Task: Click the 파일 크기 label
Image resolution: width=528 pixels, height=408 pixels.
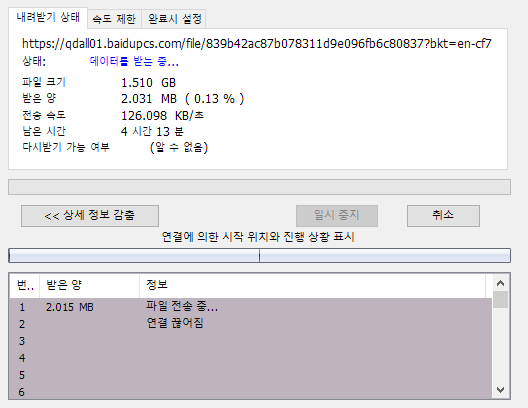Action: click(44, 82)
